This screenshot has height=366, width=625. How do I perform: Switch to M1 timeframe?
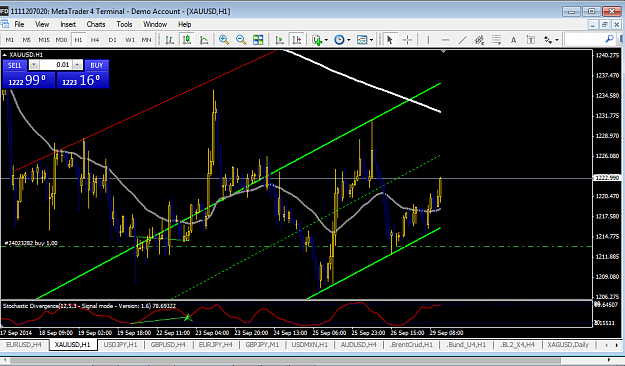pyautogui.click(x=10, y=40)
